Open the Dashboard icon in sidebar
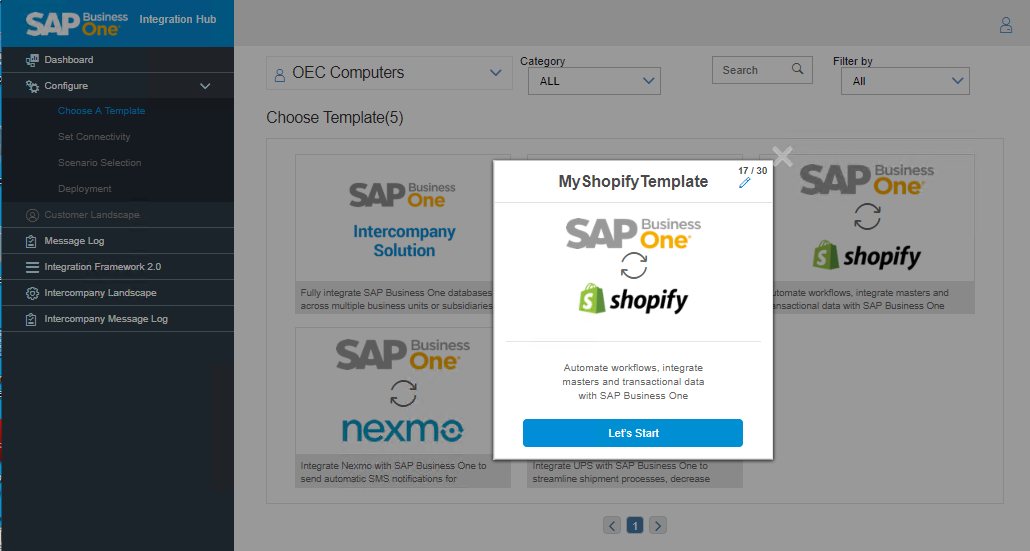 tap(32, 60)
